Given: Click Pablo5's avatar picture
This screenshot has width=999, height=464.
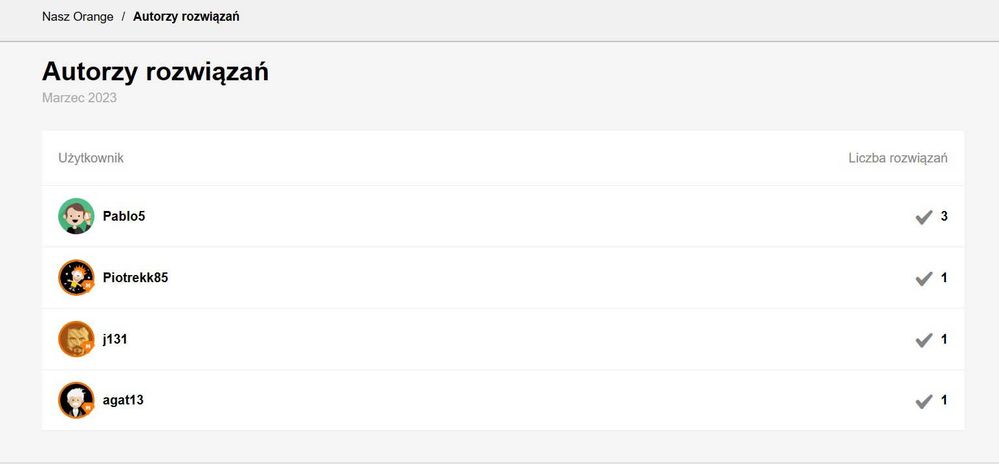Looking at the screenshot, I should coord(76,216).
